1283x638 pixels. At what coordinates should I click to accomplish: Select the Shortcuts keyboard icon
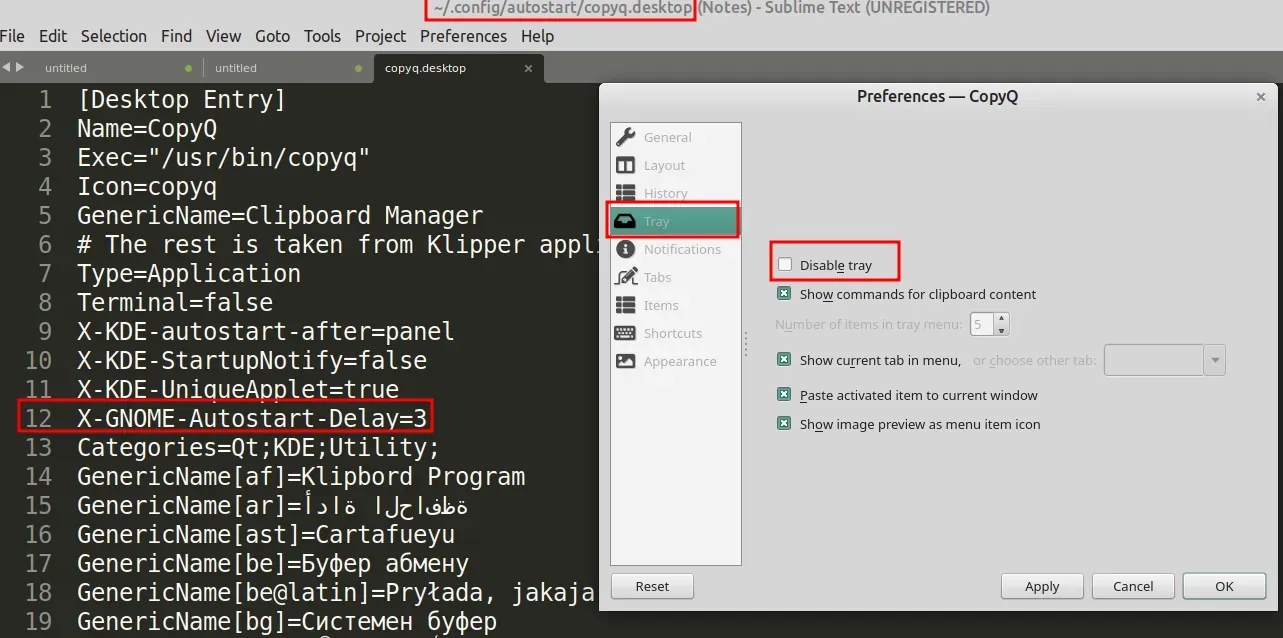pos(626,333)
